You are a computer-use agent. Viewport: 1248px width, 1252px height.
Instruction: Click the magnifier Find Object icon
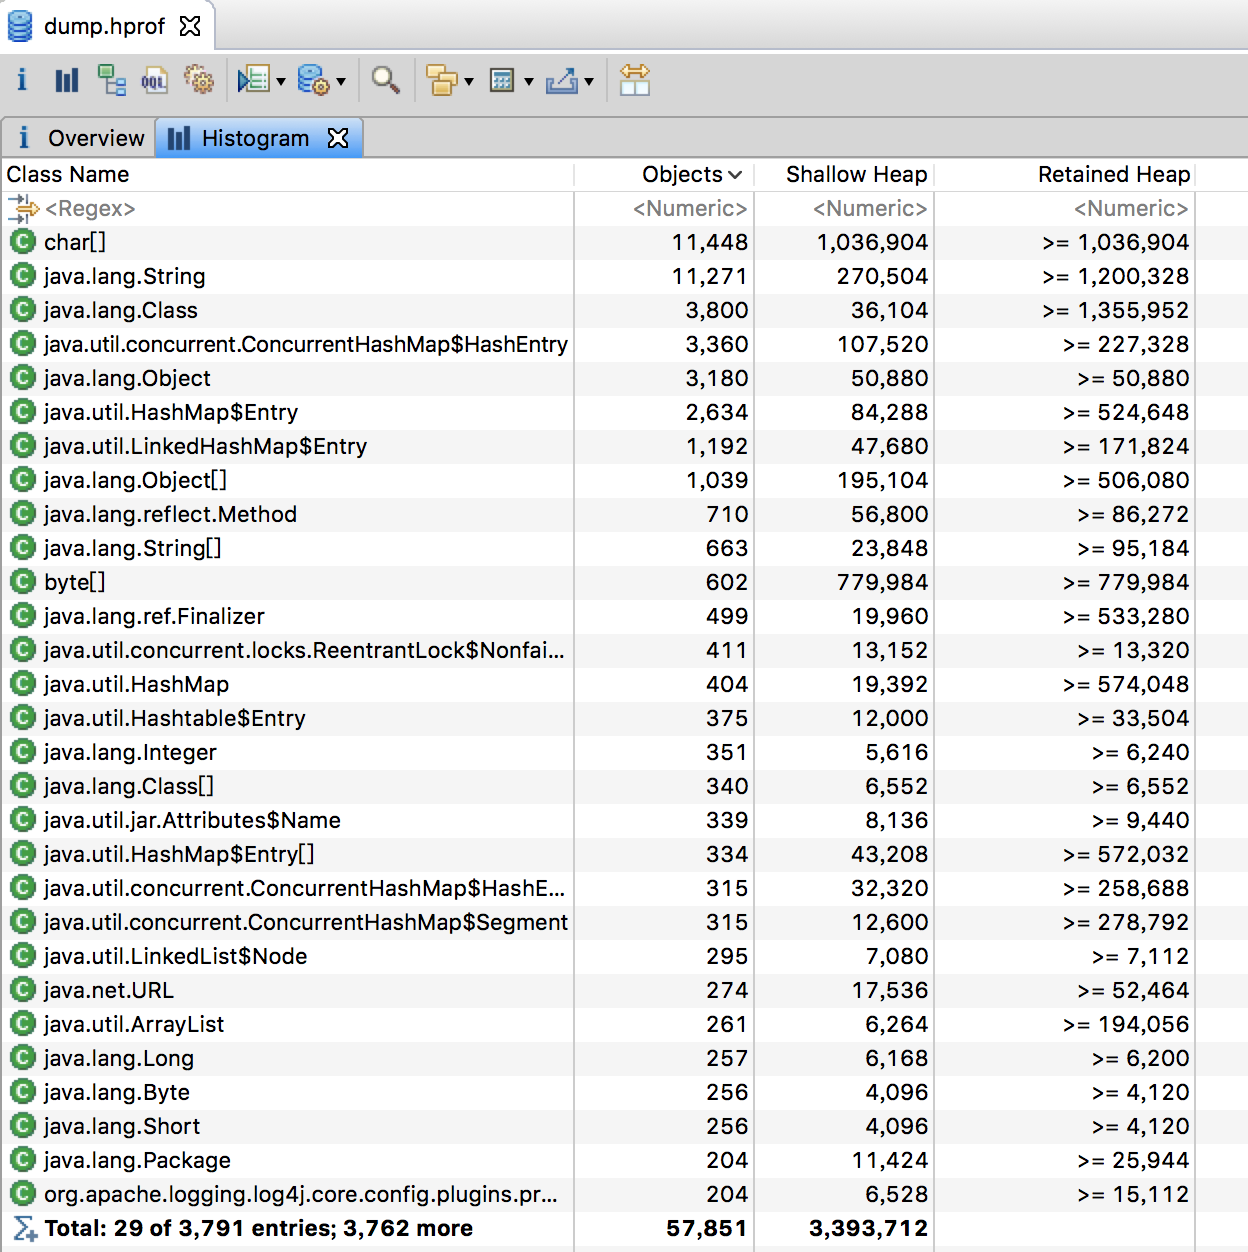coord(385,80)
